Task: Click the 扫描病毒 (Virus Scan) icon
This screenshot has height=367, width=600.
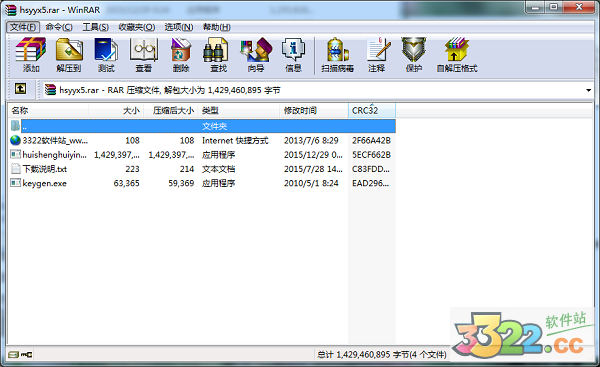Action: tap(337, 50)
